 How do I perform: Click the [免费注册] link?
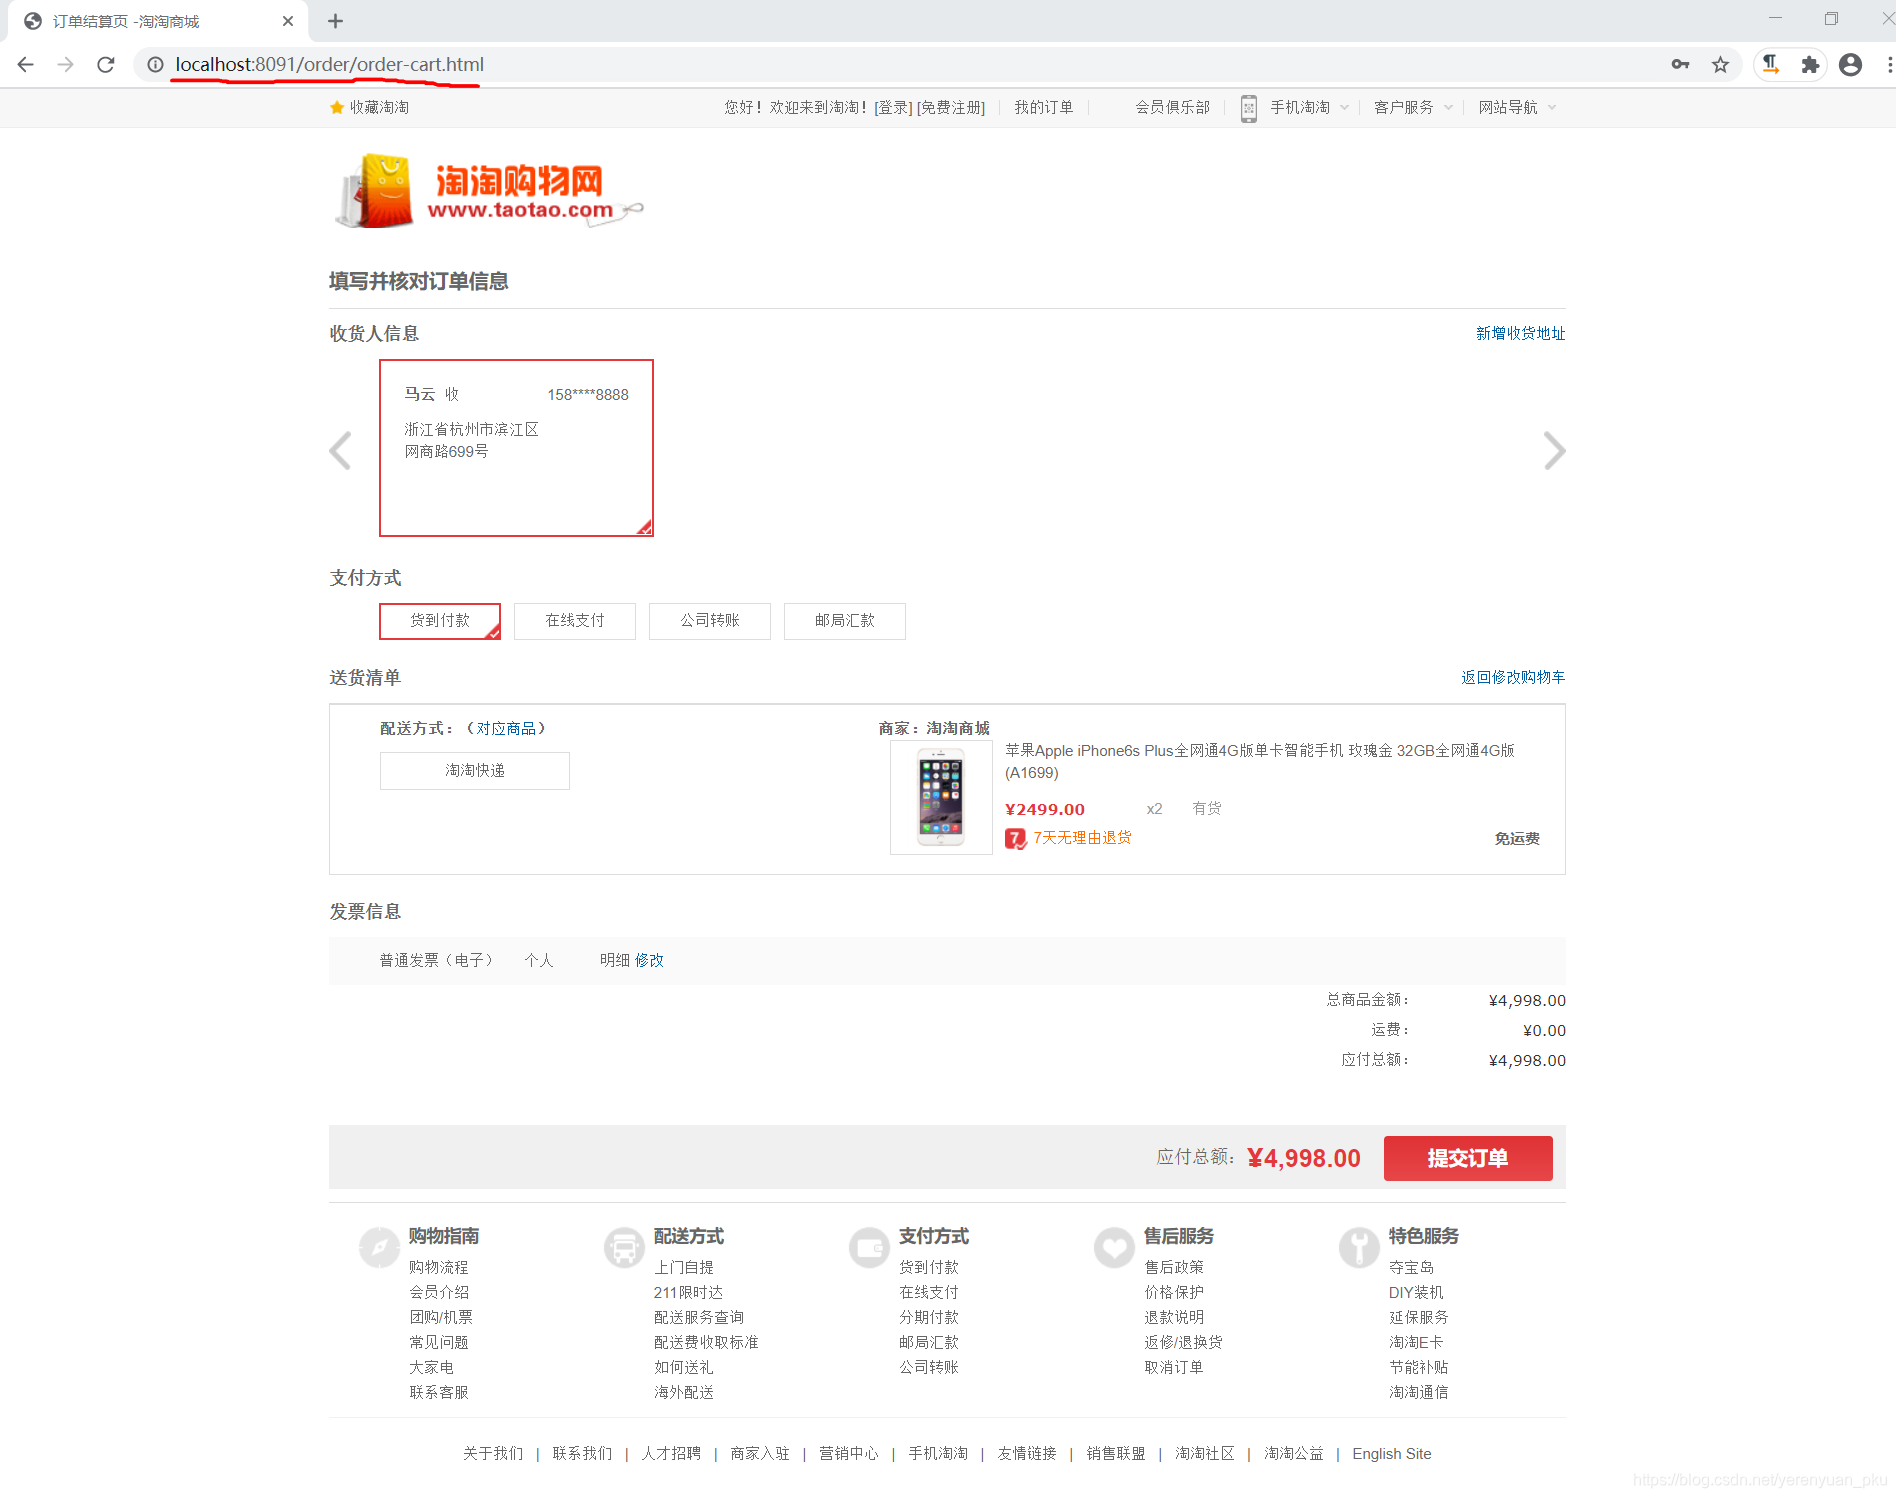pos(951,107)
